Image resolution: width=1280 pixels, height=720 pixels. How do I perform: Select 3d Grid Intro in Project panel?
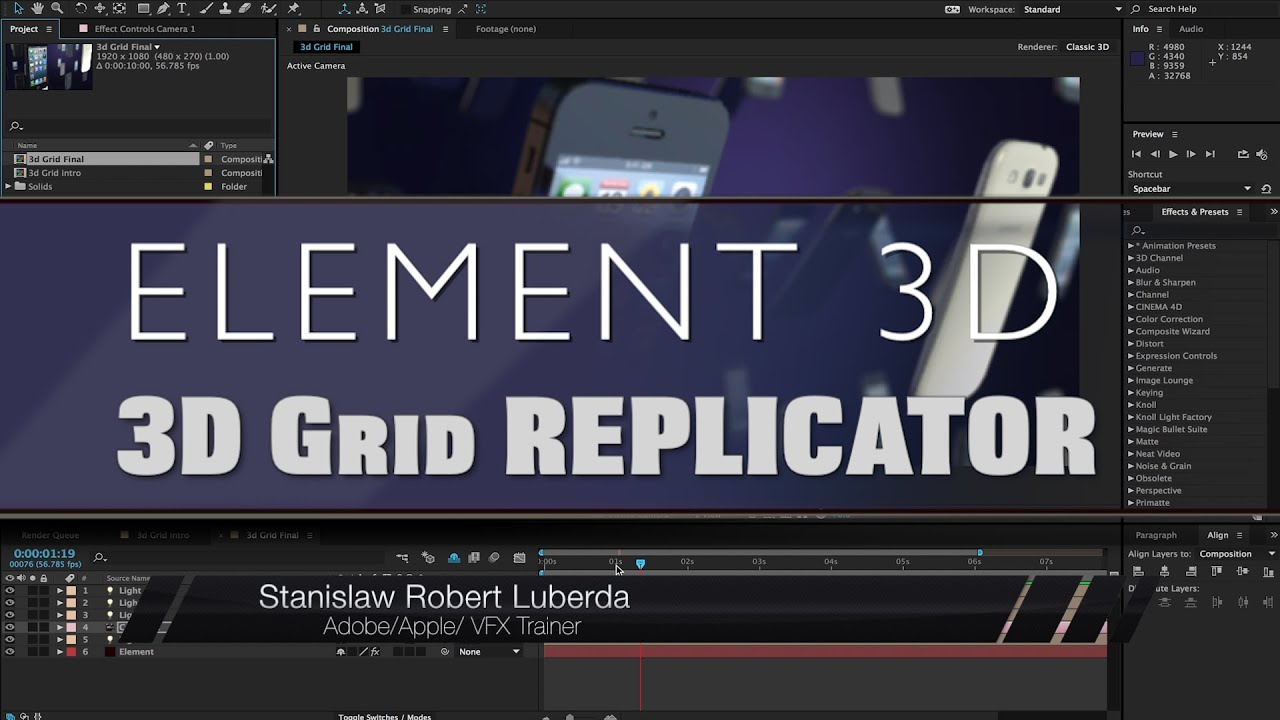pyautogui.click(x=54, y=173)
